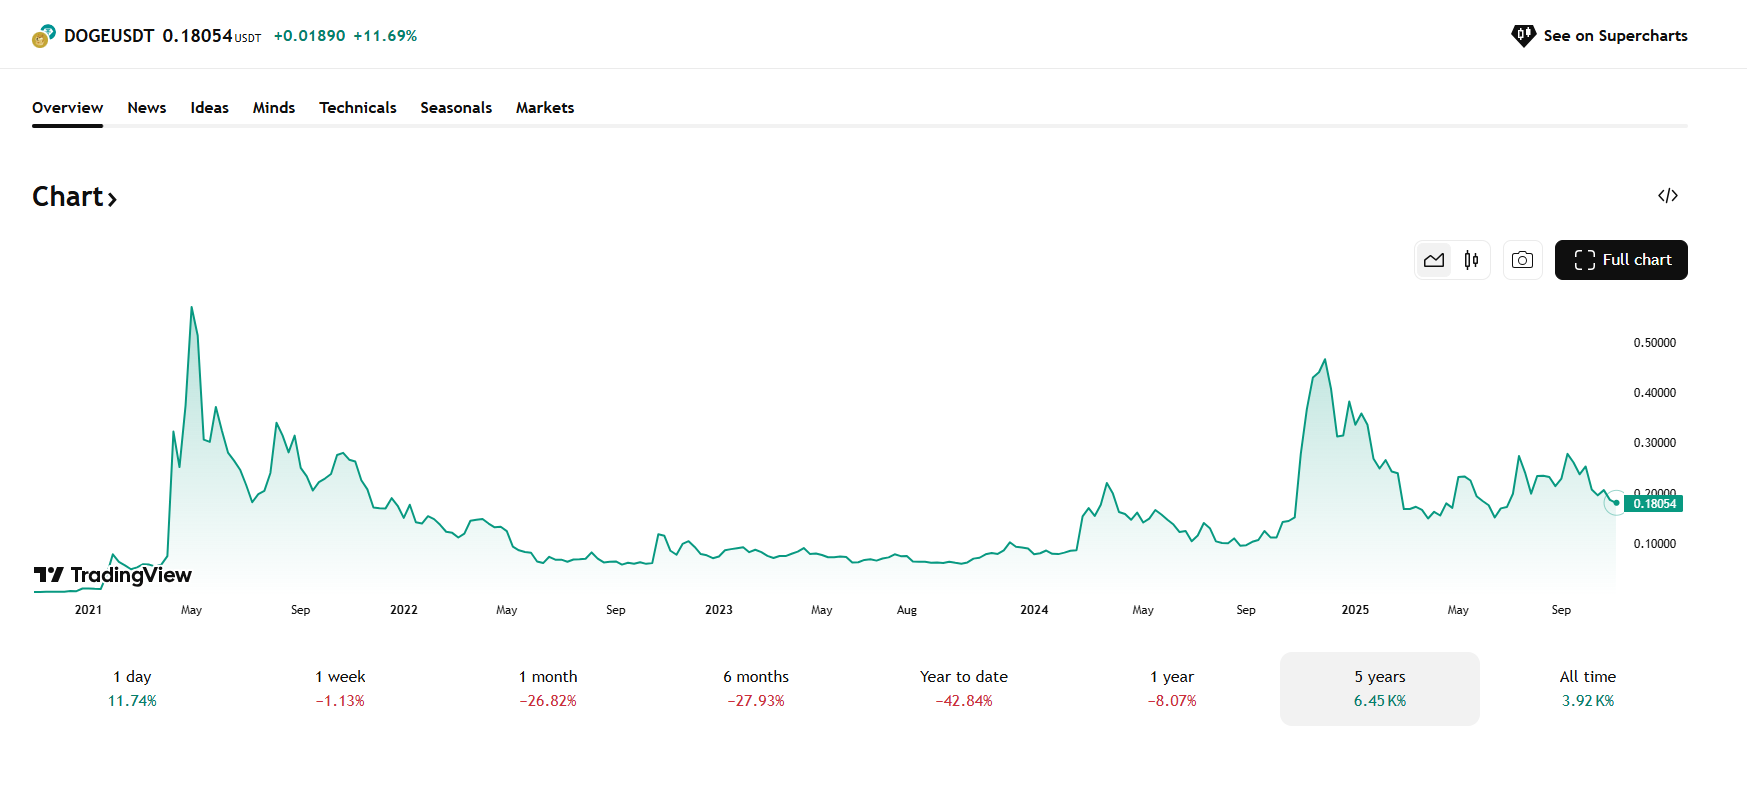Viewport: 1747px width, 791px height.
Task: Choose the 6 months time range
Action: click(756, 688)
